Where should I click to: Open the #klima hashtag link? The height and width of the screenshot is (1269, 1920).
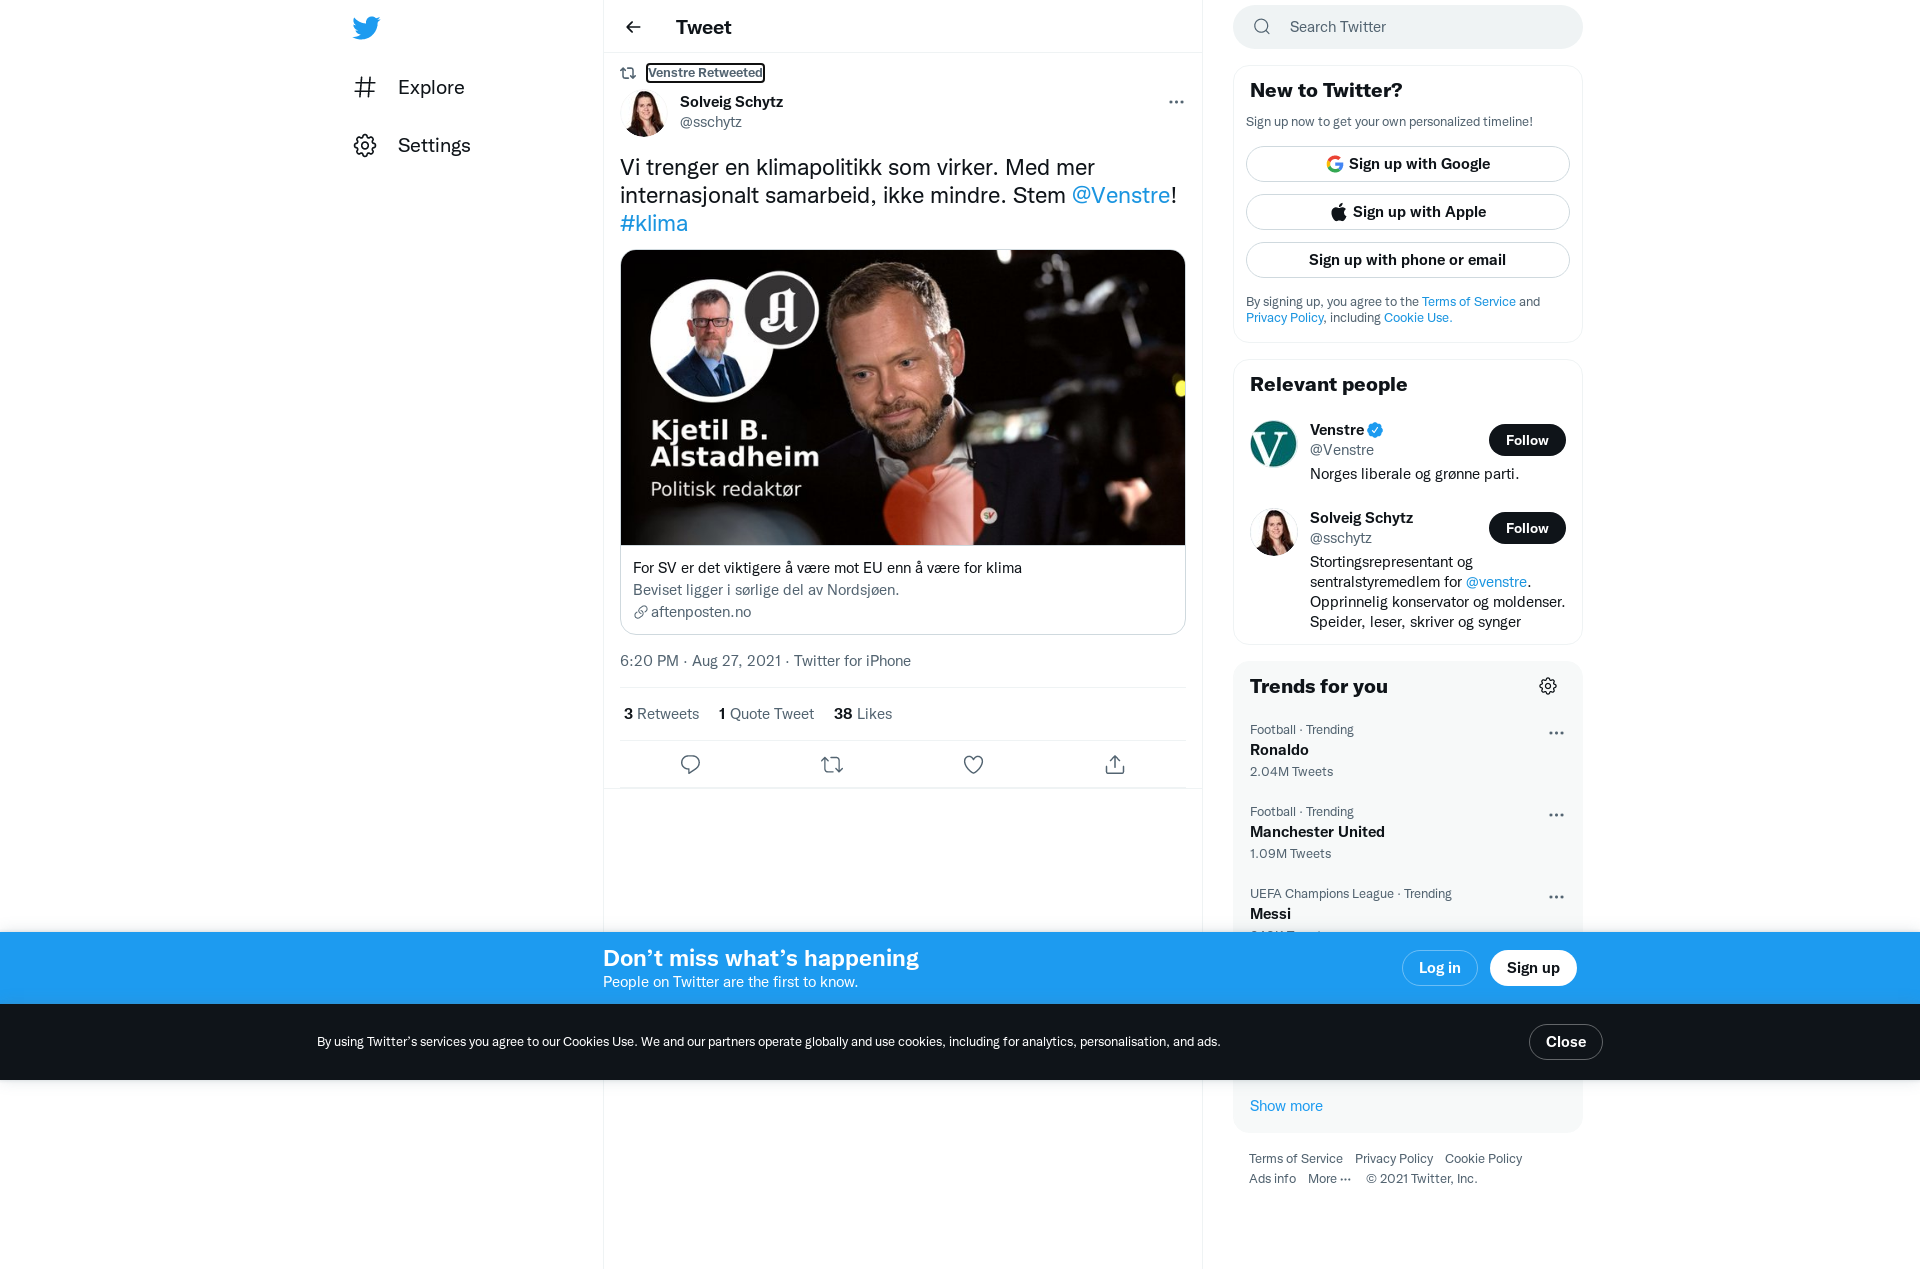(x=654, y=223)
